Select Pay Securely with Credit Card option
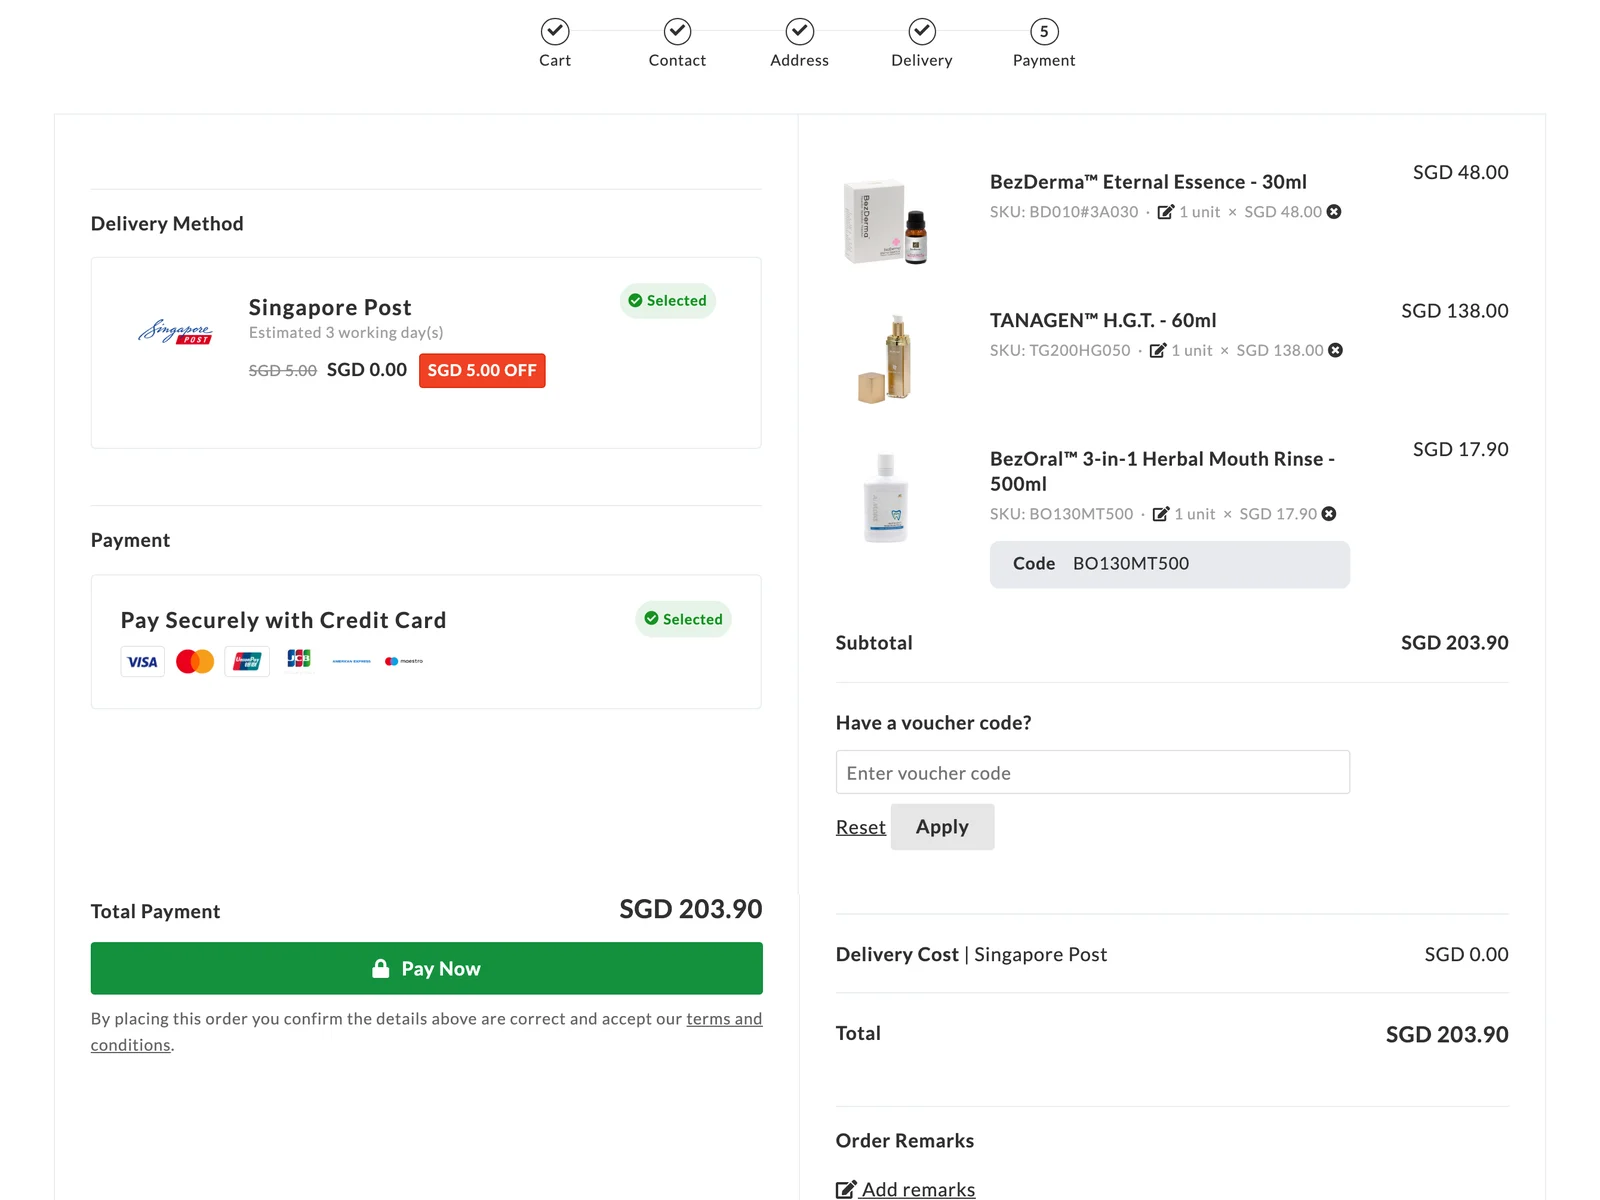 [426, 642]
